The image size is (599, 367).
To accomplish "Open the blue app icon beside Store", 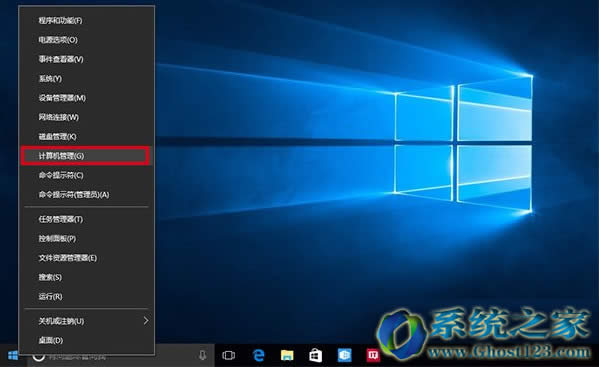I will point(344,355).
